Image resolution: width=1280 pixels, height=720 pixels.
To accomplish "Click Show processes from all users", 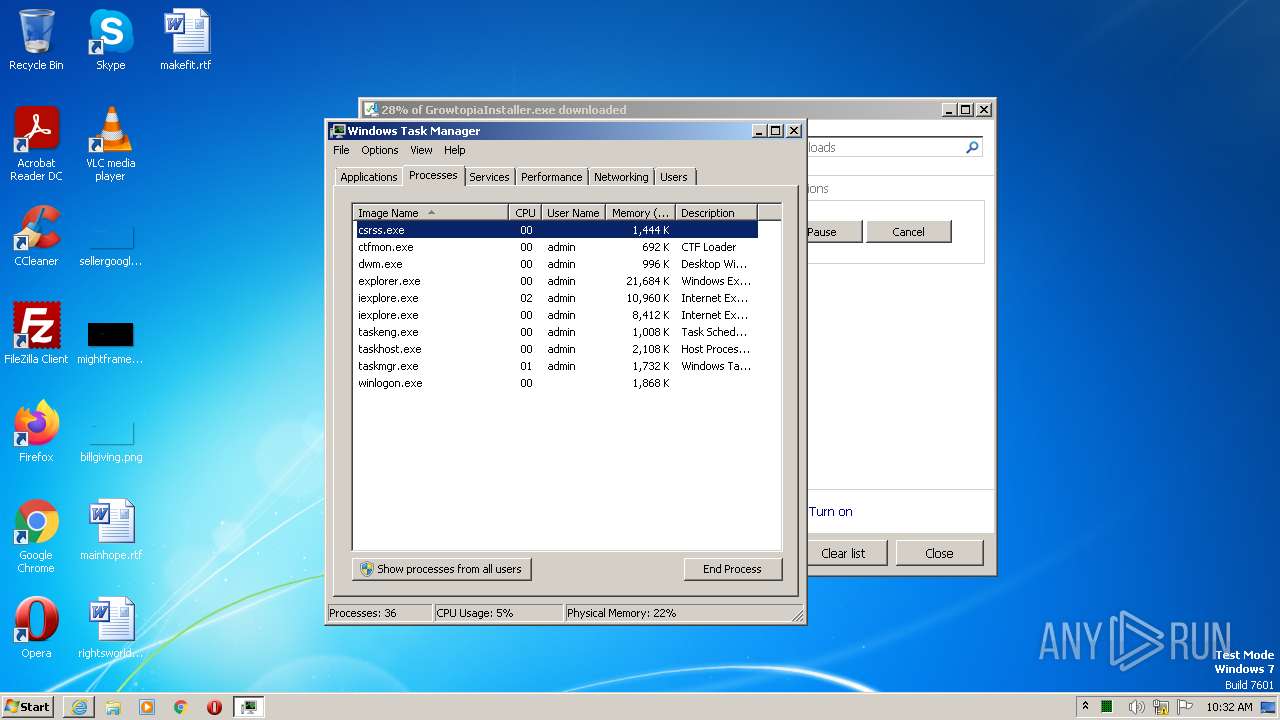I will pyautogui.click(x=441, y=569).
